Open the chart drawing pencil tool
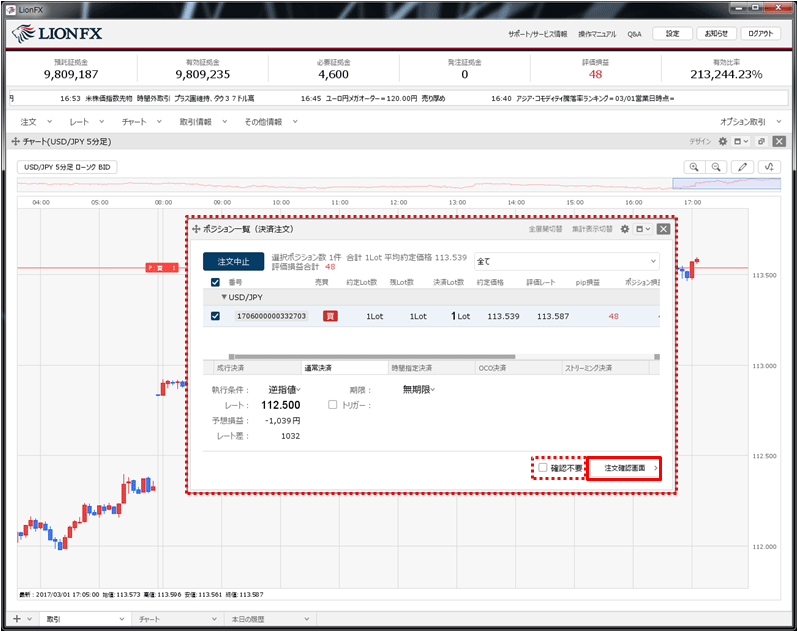Screen dimensions: 798x632 coord(743,167)
